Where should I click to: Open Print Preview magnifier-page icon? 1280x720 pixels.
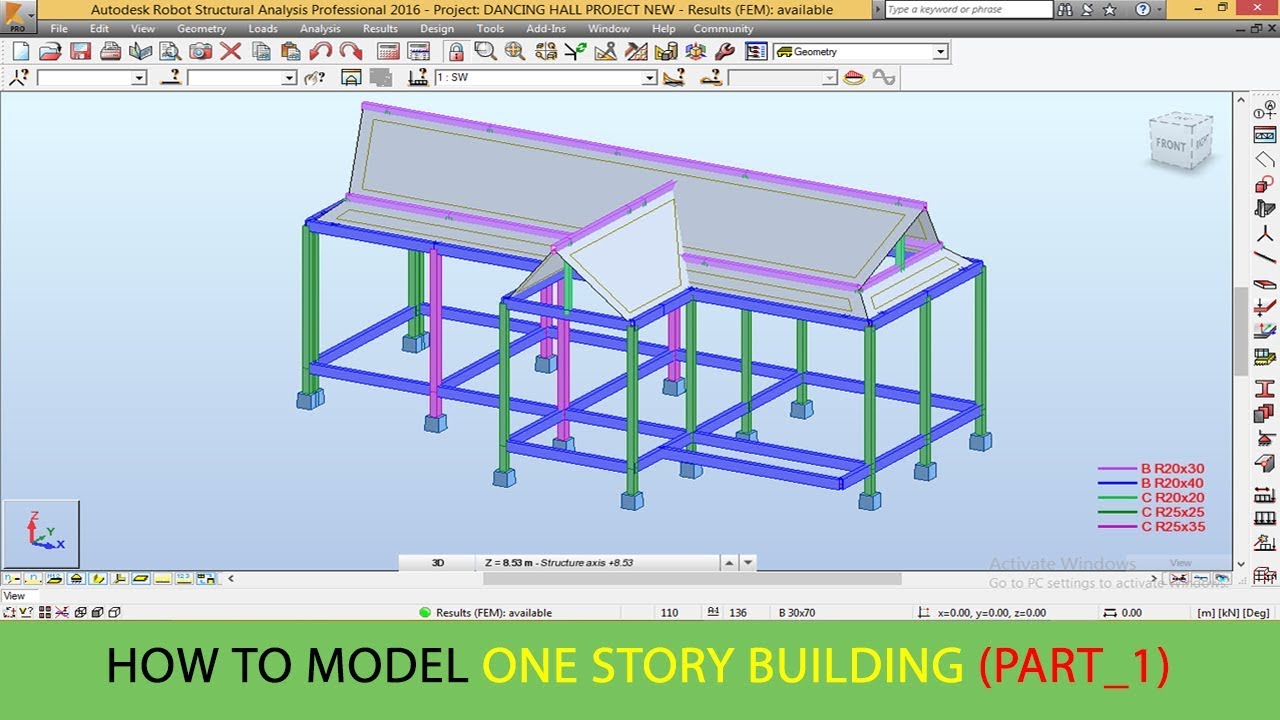(170, 51)
